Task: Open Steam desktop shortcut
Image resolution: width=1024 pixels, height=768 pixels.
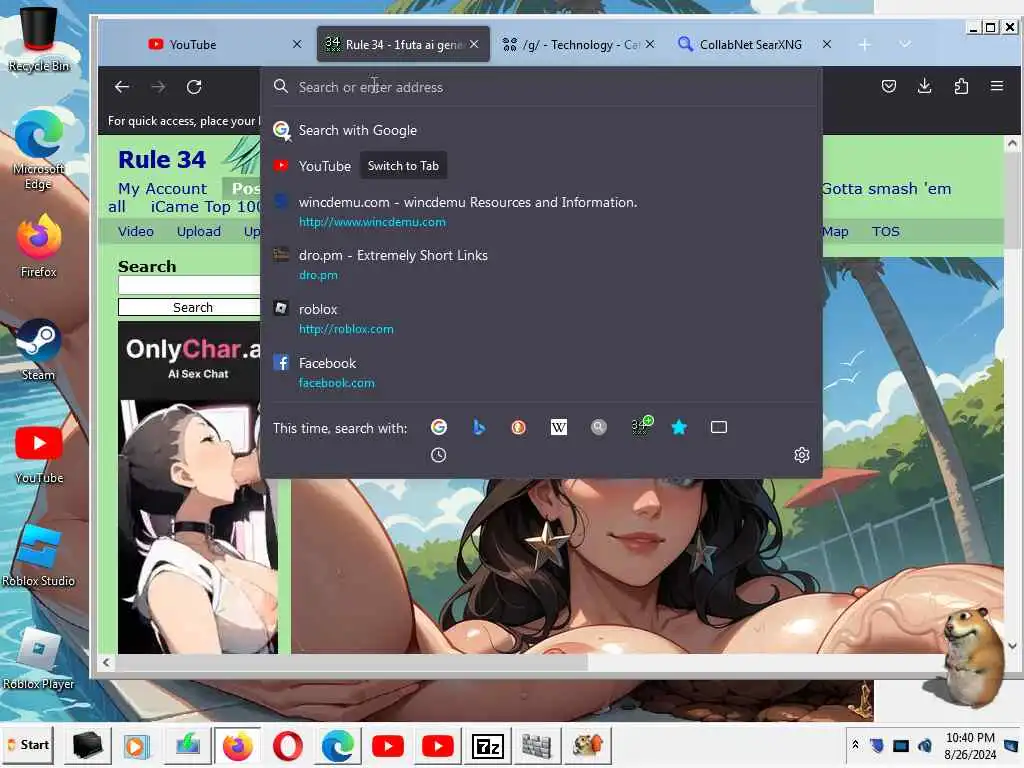Action: coord(39,349)
